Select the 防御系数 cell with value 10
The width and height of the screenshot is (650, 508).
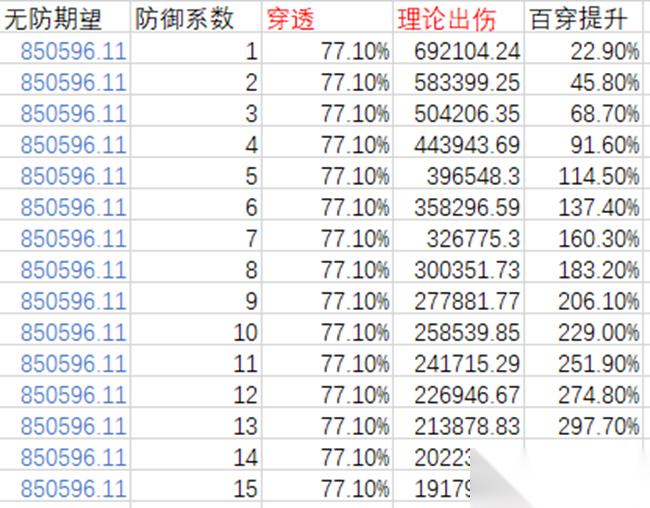[x=197, y=332]
